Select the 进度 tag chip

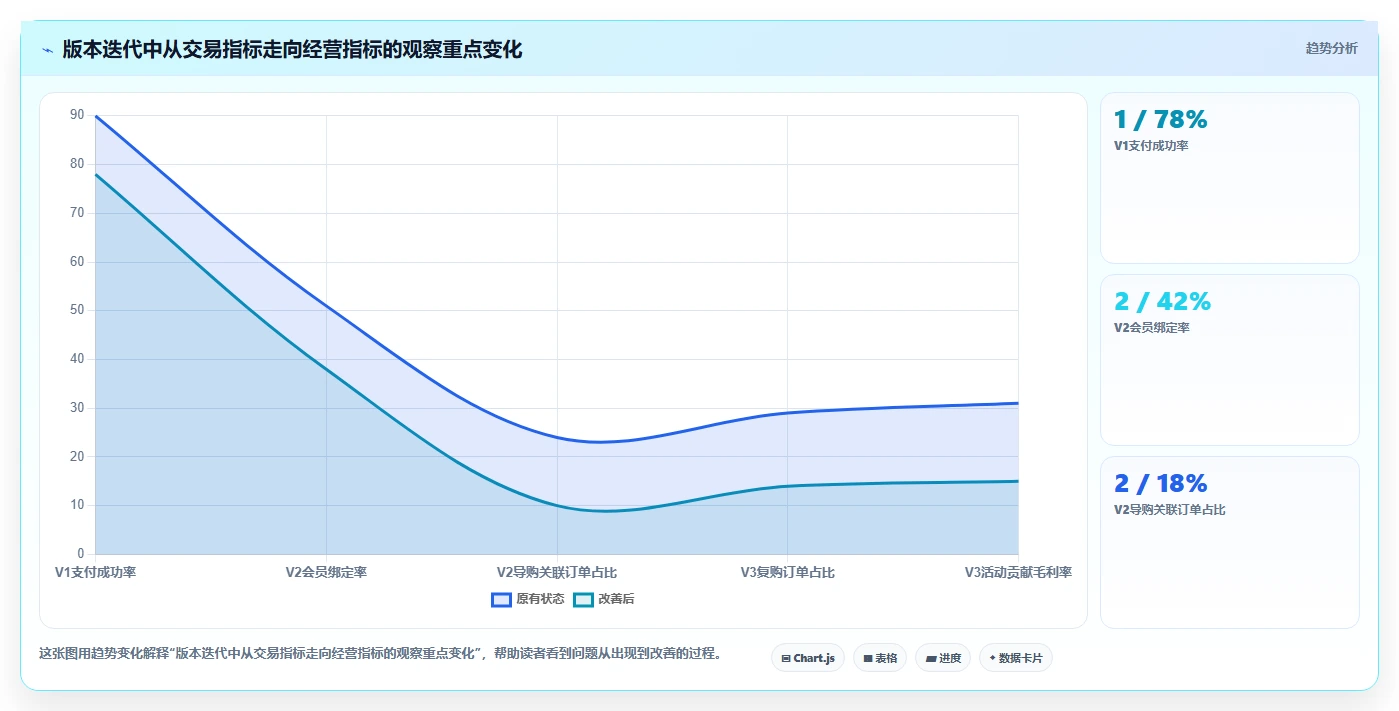coord(943,658)
